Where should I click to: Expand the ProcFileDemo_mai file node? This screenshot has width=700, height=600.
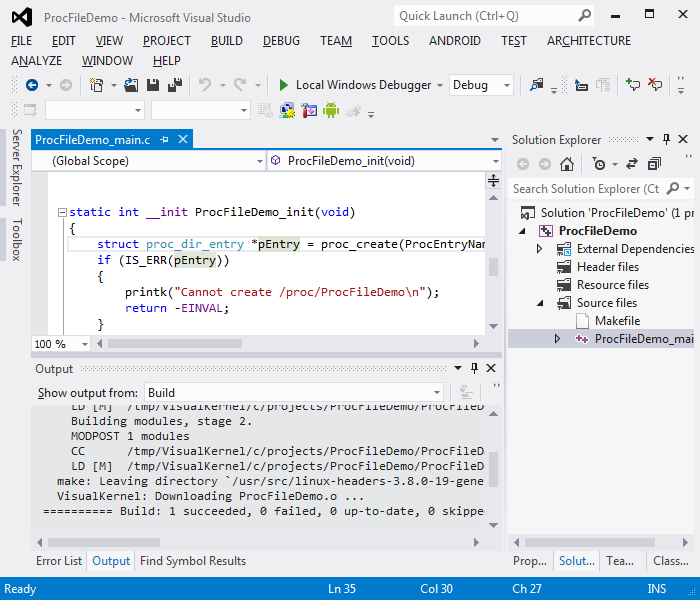coord(557,339)
